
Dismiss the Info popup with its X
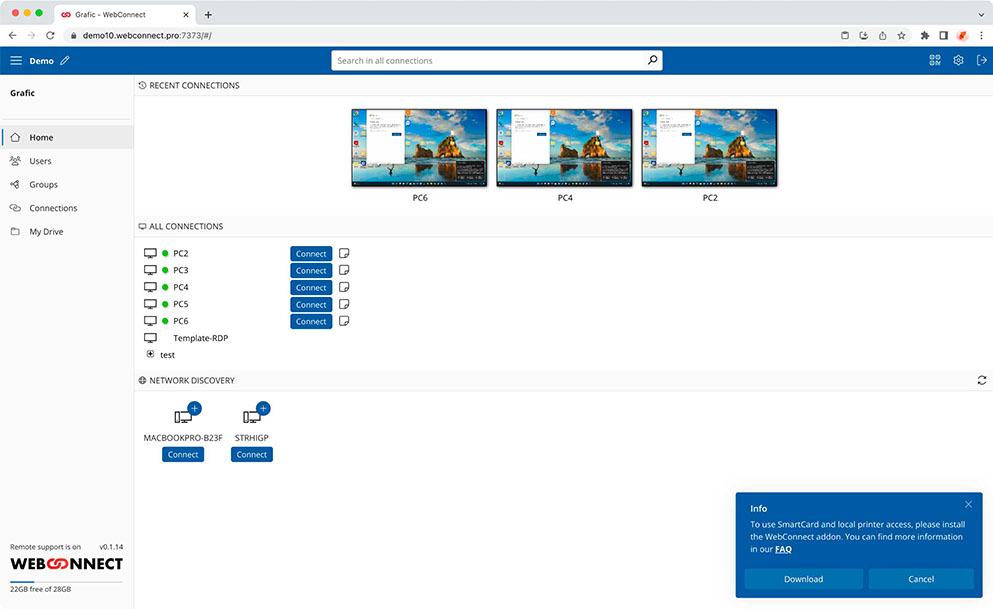(967, 504)
